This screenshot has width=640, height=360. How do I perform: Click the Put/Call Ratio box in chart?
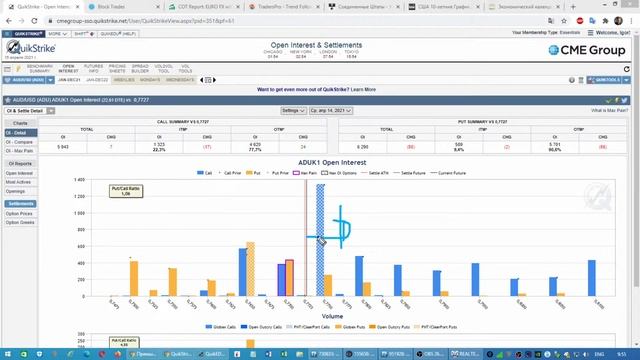click(126, 191)
